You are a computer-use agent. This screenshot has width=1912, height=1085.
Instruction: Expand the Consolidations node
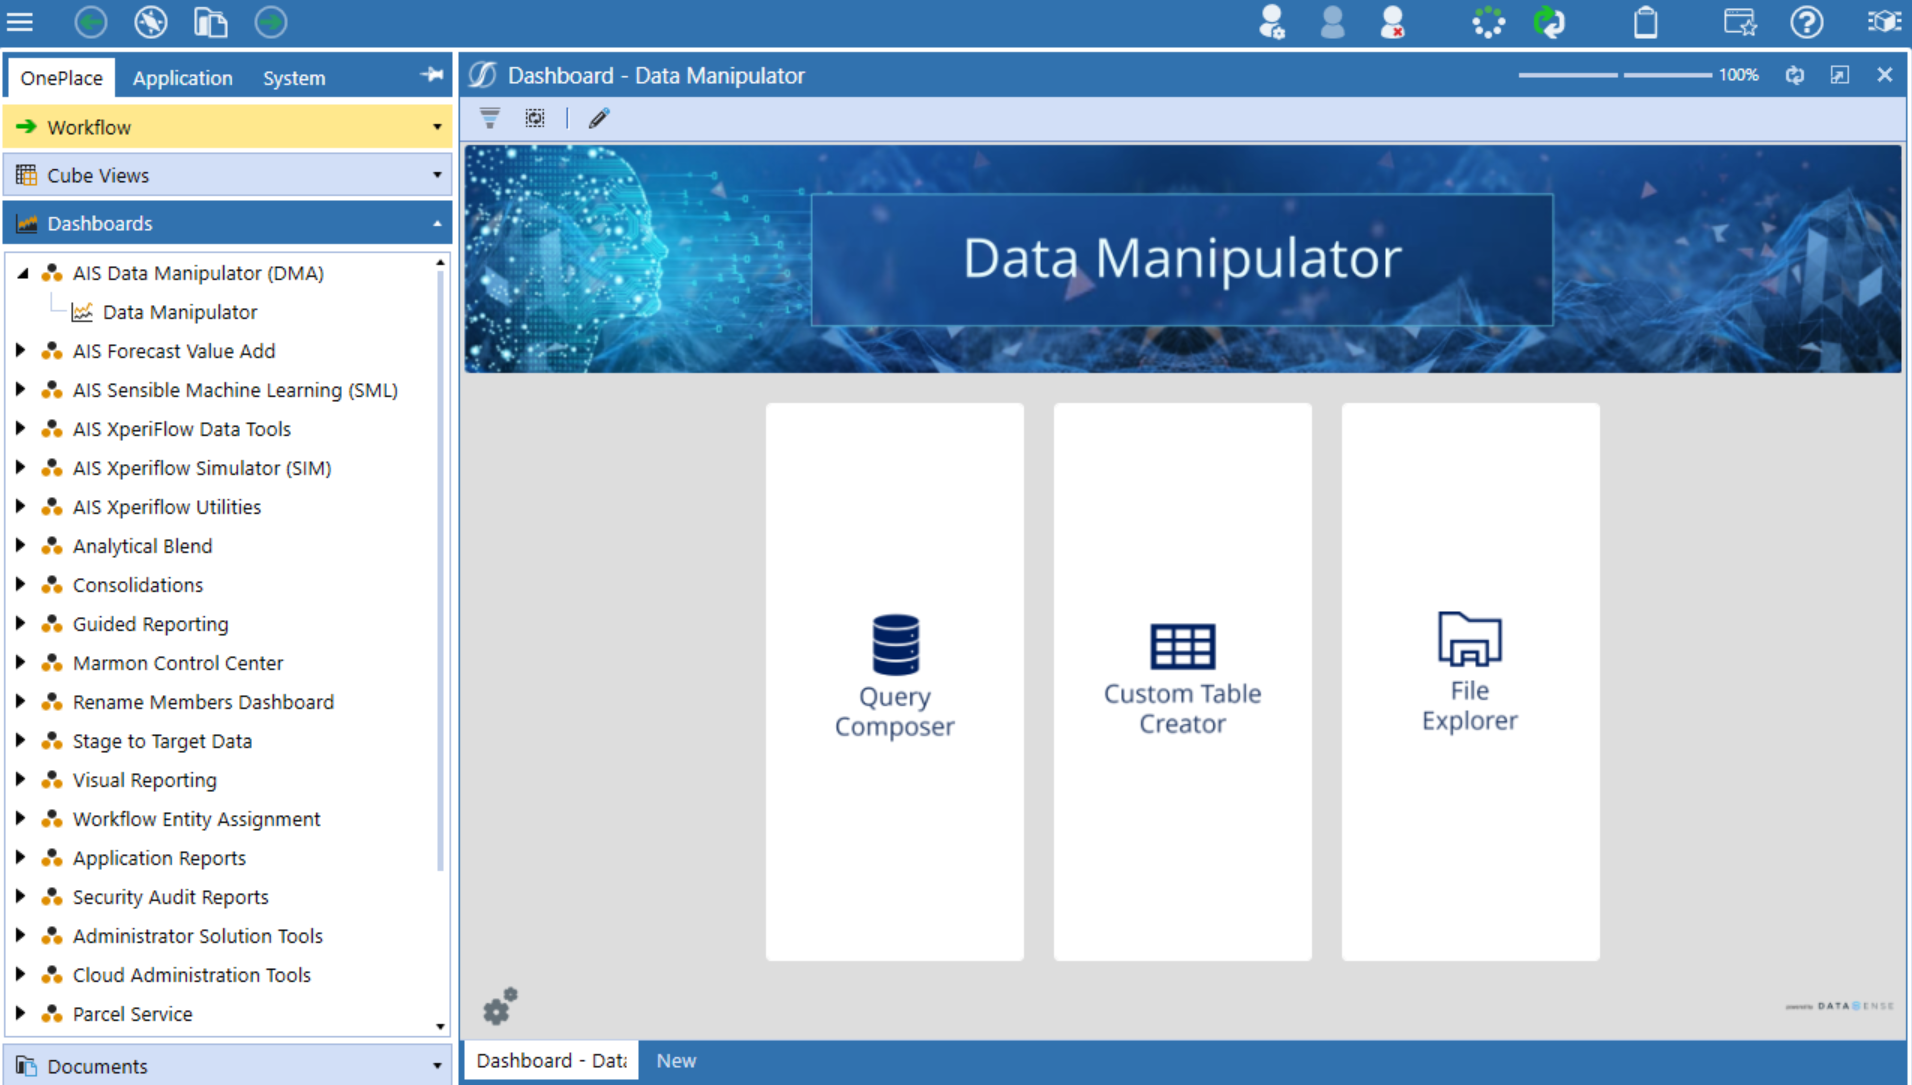[x=20, y=585]
